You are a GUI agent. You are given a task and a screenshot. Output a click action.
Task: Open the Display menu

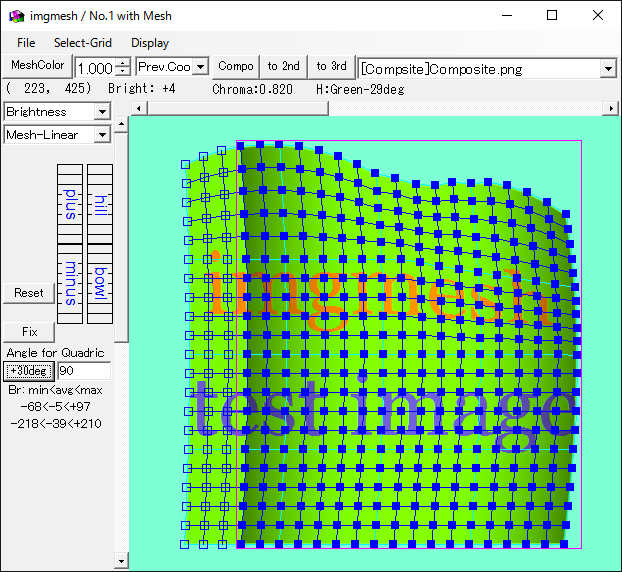point(150,43)
